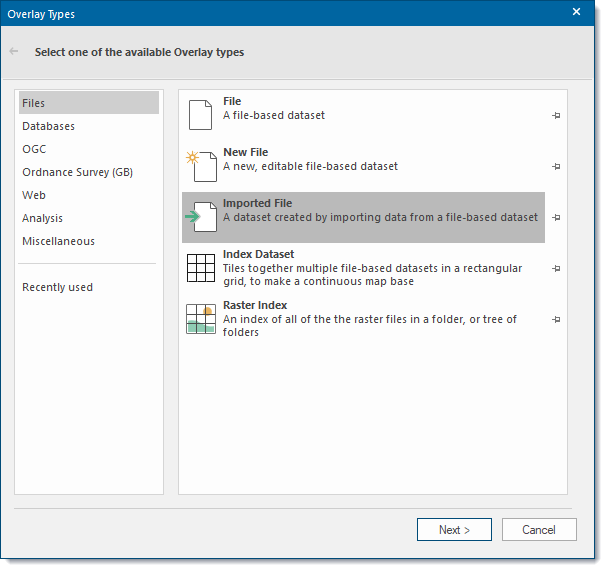This screenshot has width=606, height=570.
Task: Select the Files category
Action: coord(34,103)
